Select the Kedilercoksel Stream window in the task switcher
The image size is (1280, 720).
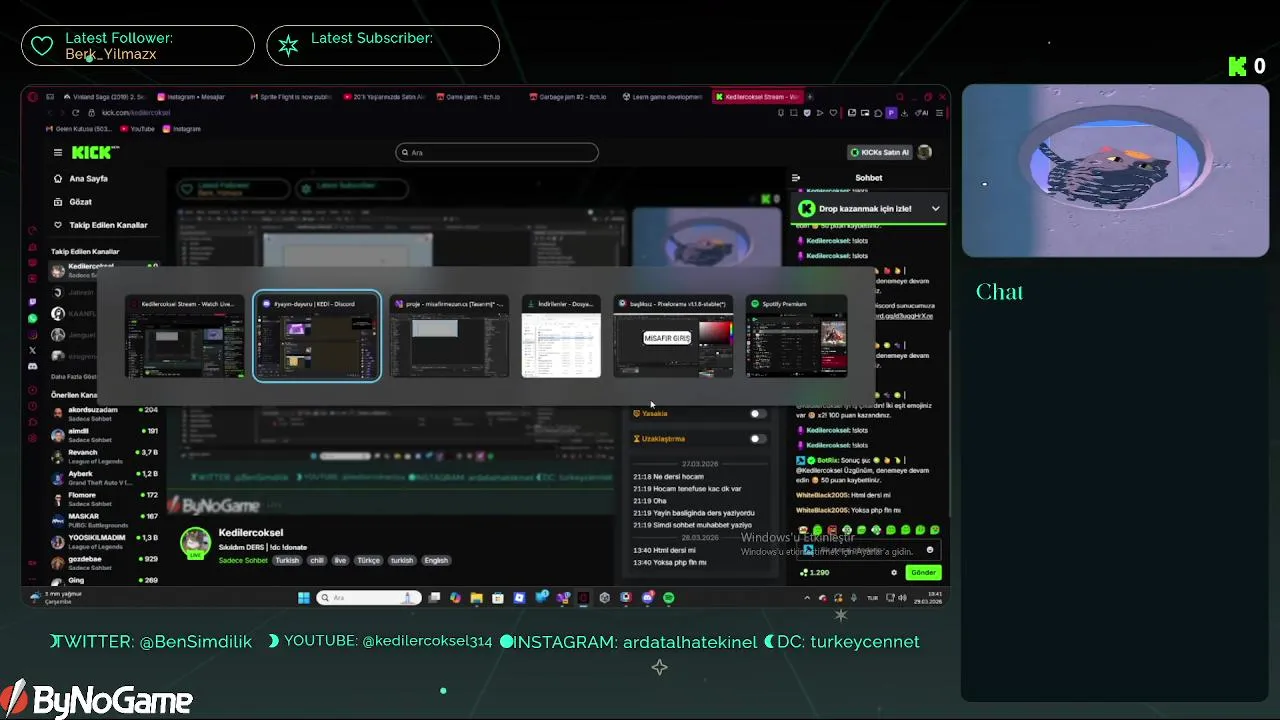185,337
